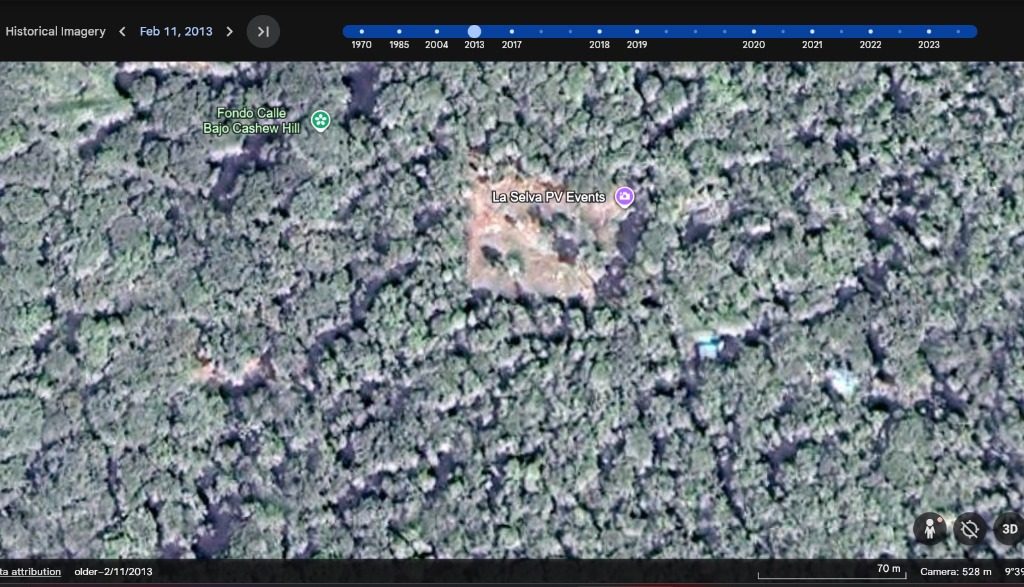
Task: Choose the 2023 timeline point
Action: [929, 32]
